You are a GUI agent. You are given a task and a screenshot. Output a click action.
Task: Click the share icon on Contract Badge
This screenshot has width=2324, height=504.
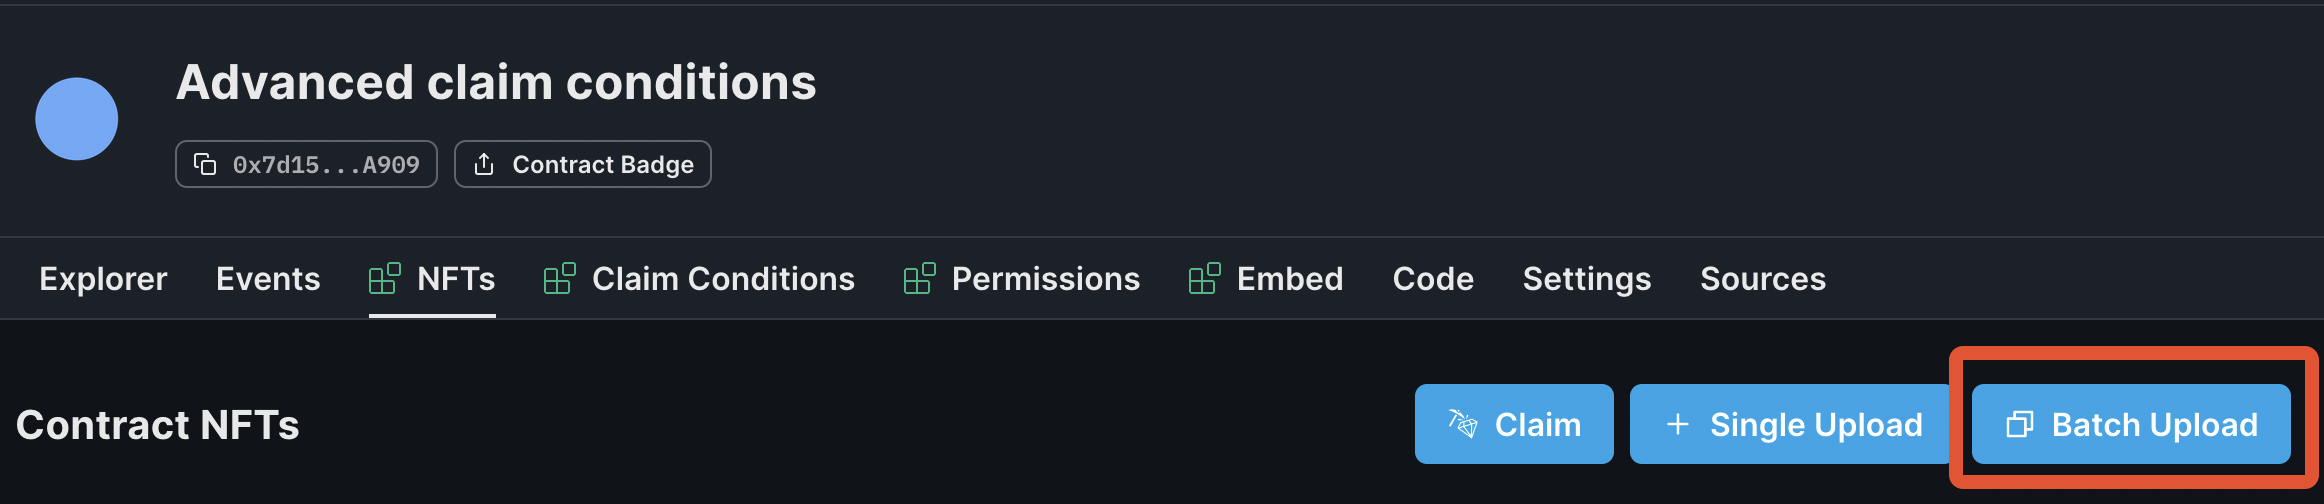click(484, 164)
